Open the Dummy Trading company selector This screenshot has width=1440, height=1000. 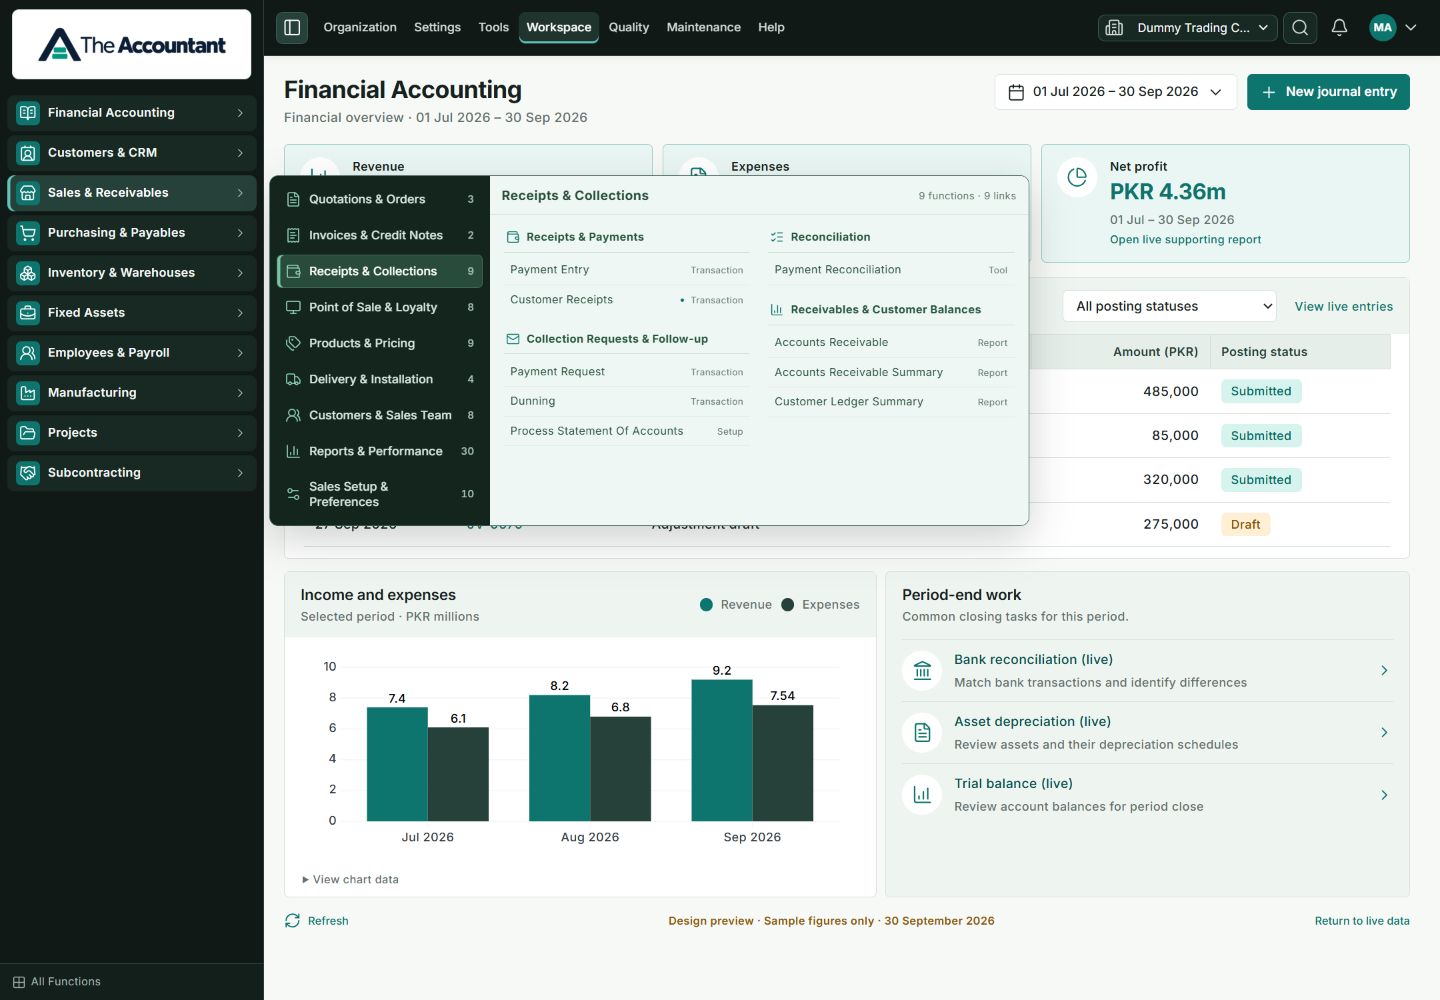tap(1188, 28)
